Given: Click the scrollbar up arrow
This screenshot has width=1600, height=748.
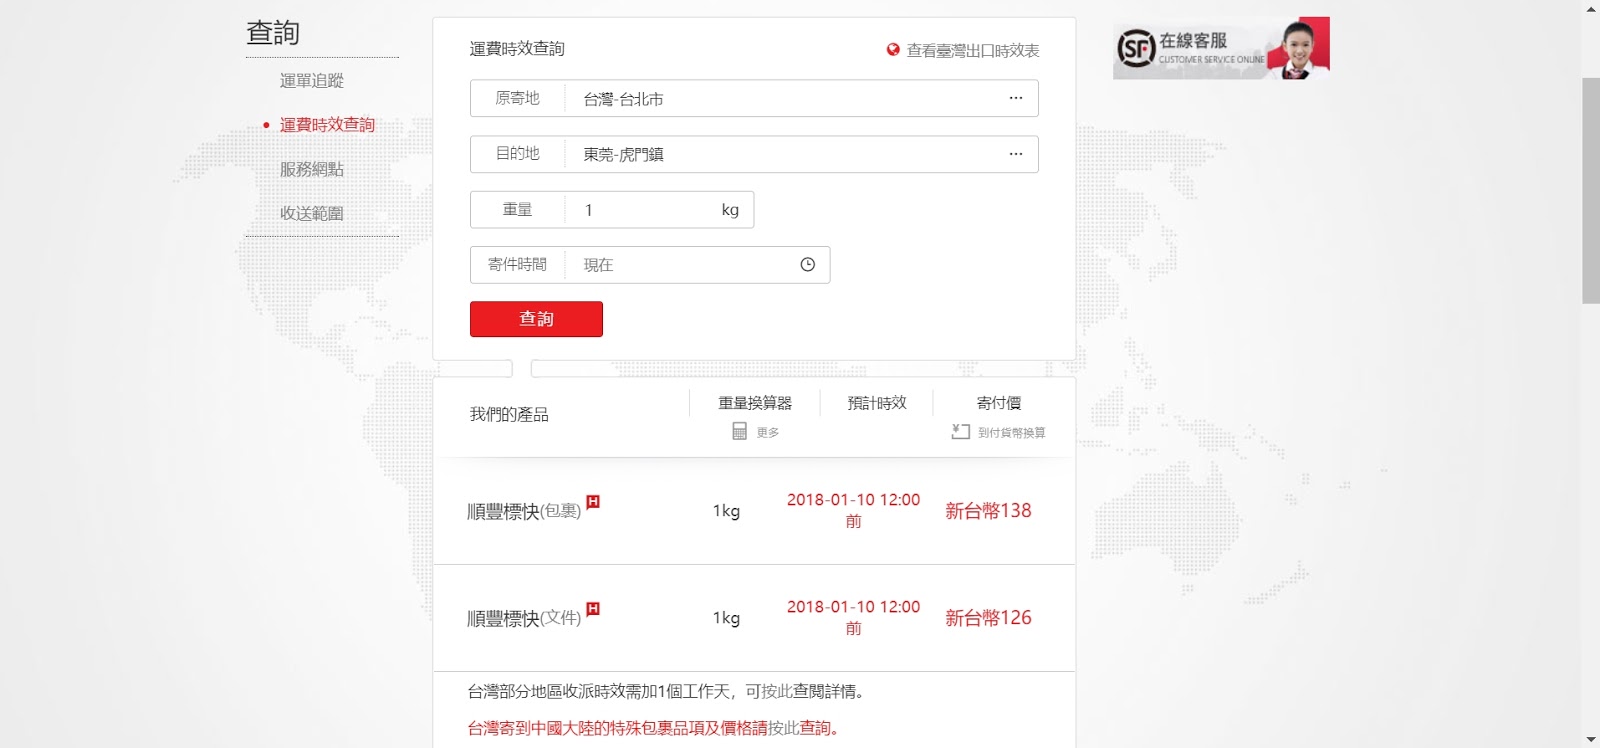Looking at the screenshot, I should pos(1591,9).
